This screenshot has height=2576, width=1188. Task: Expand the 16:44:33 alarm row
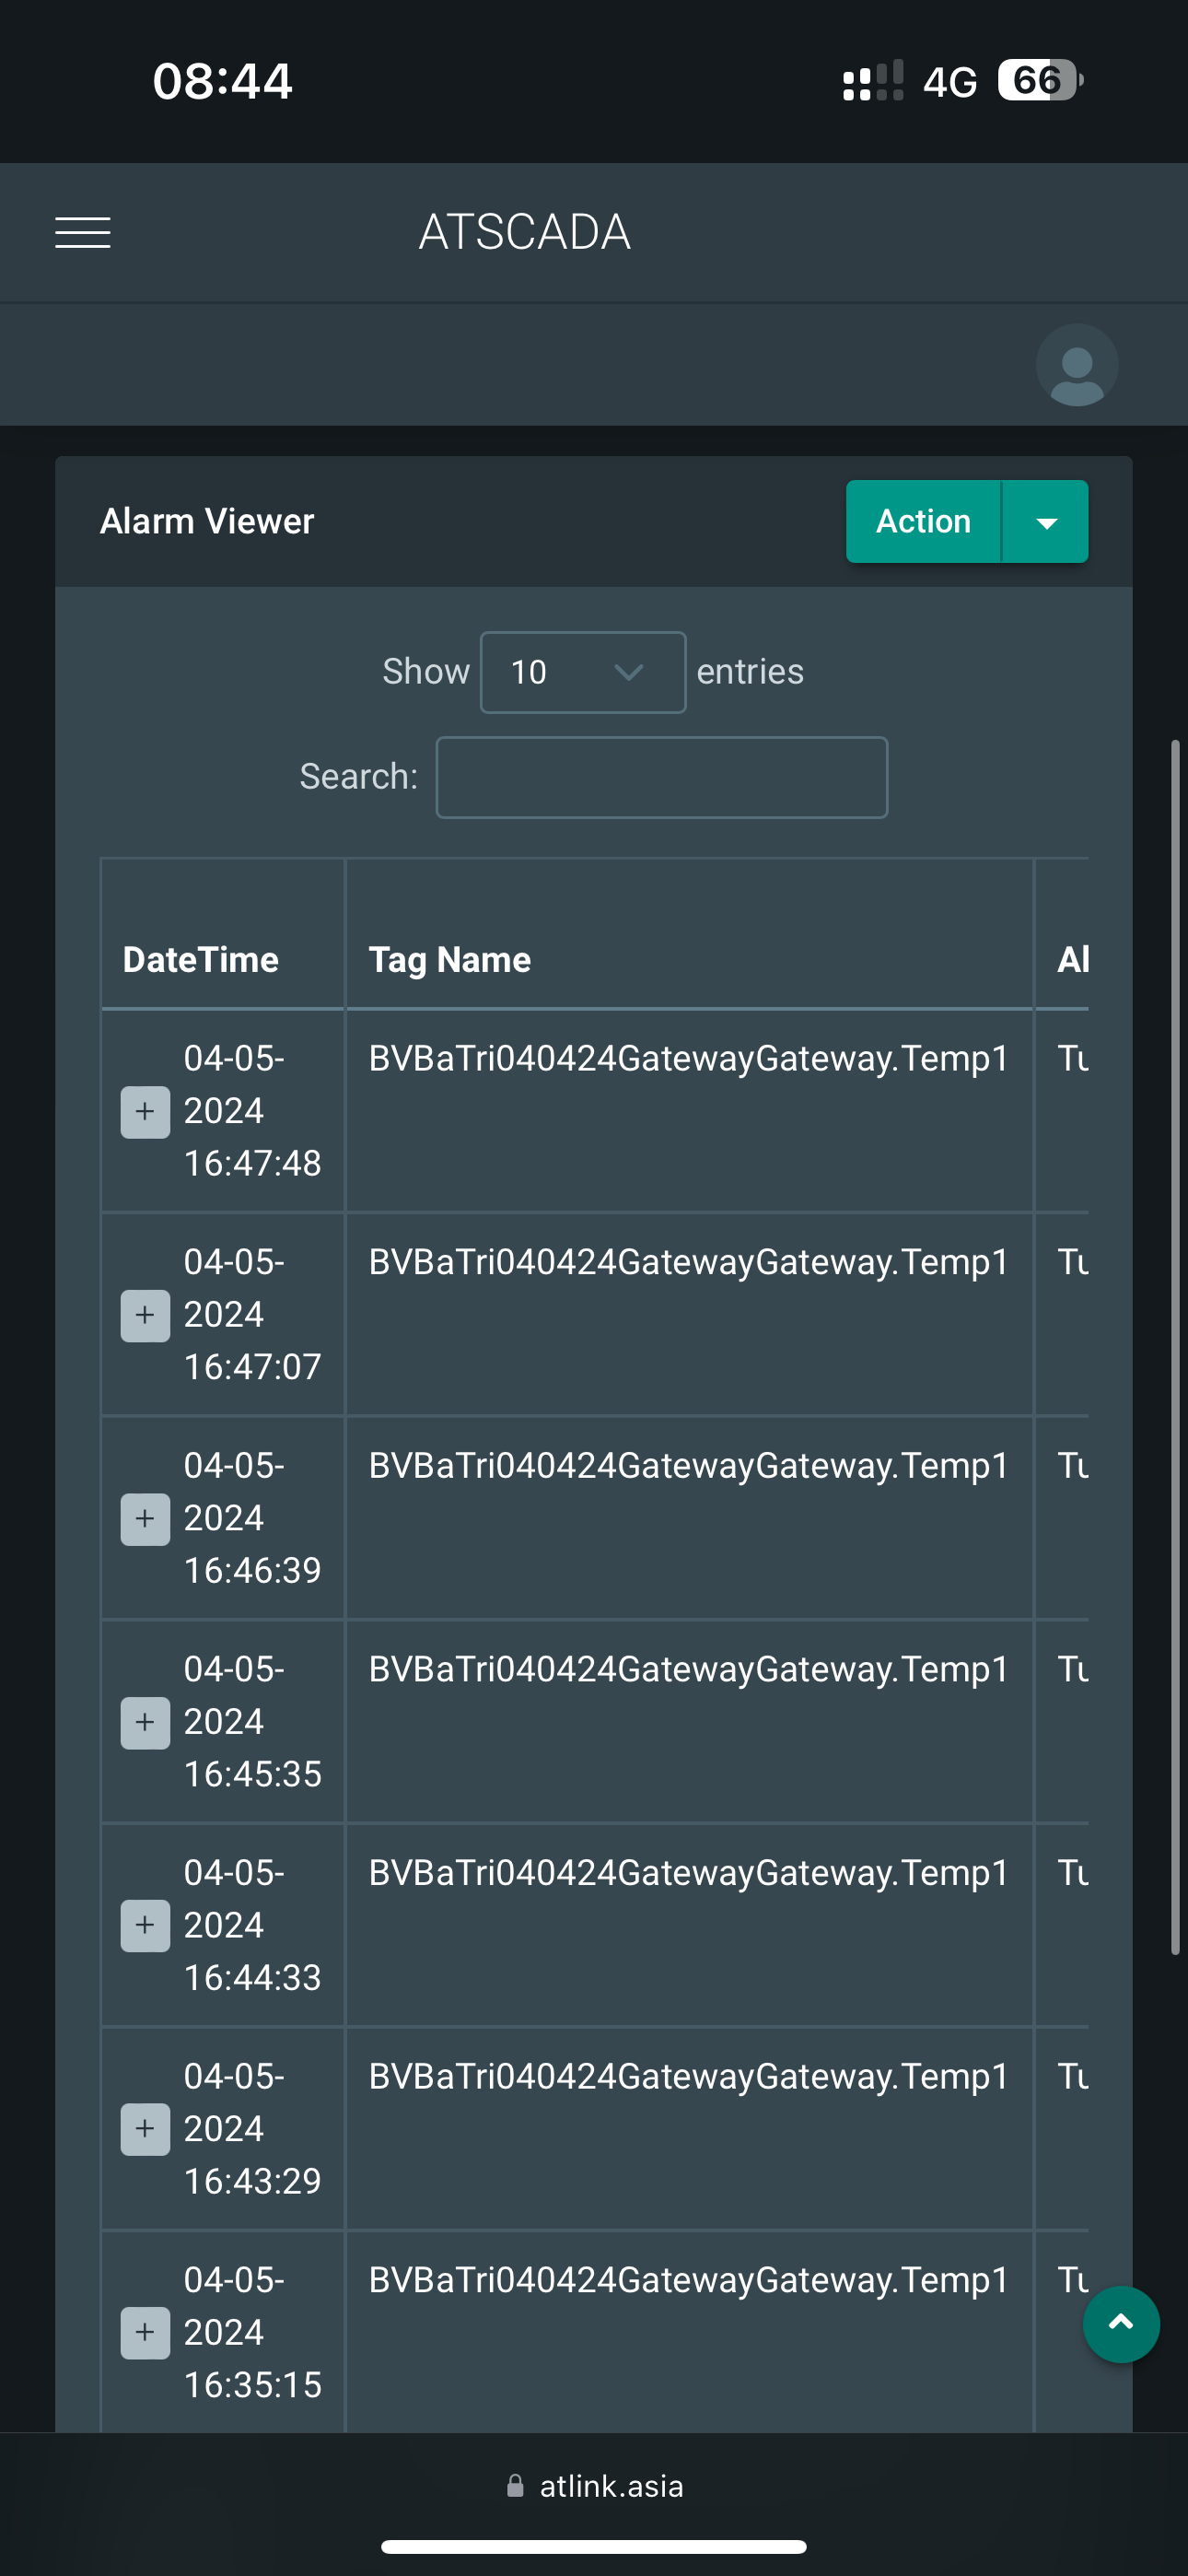[145, 1926]
